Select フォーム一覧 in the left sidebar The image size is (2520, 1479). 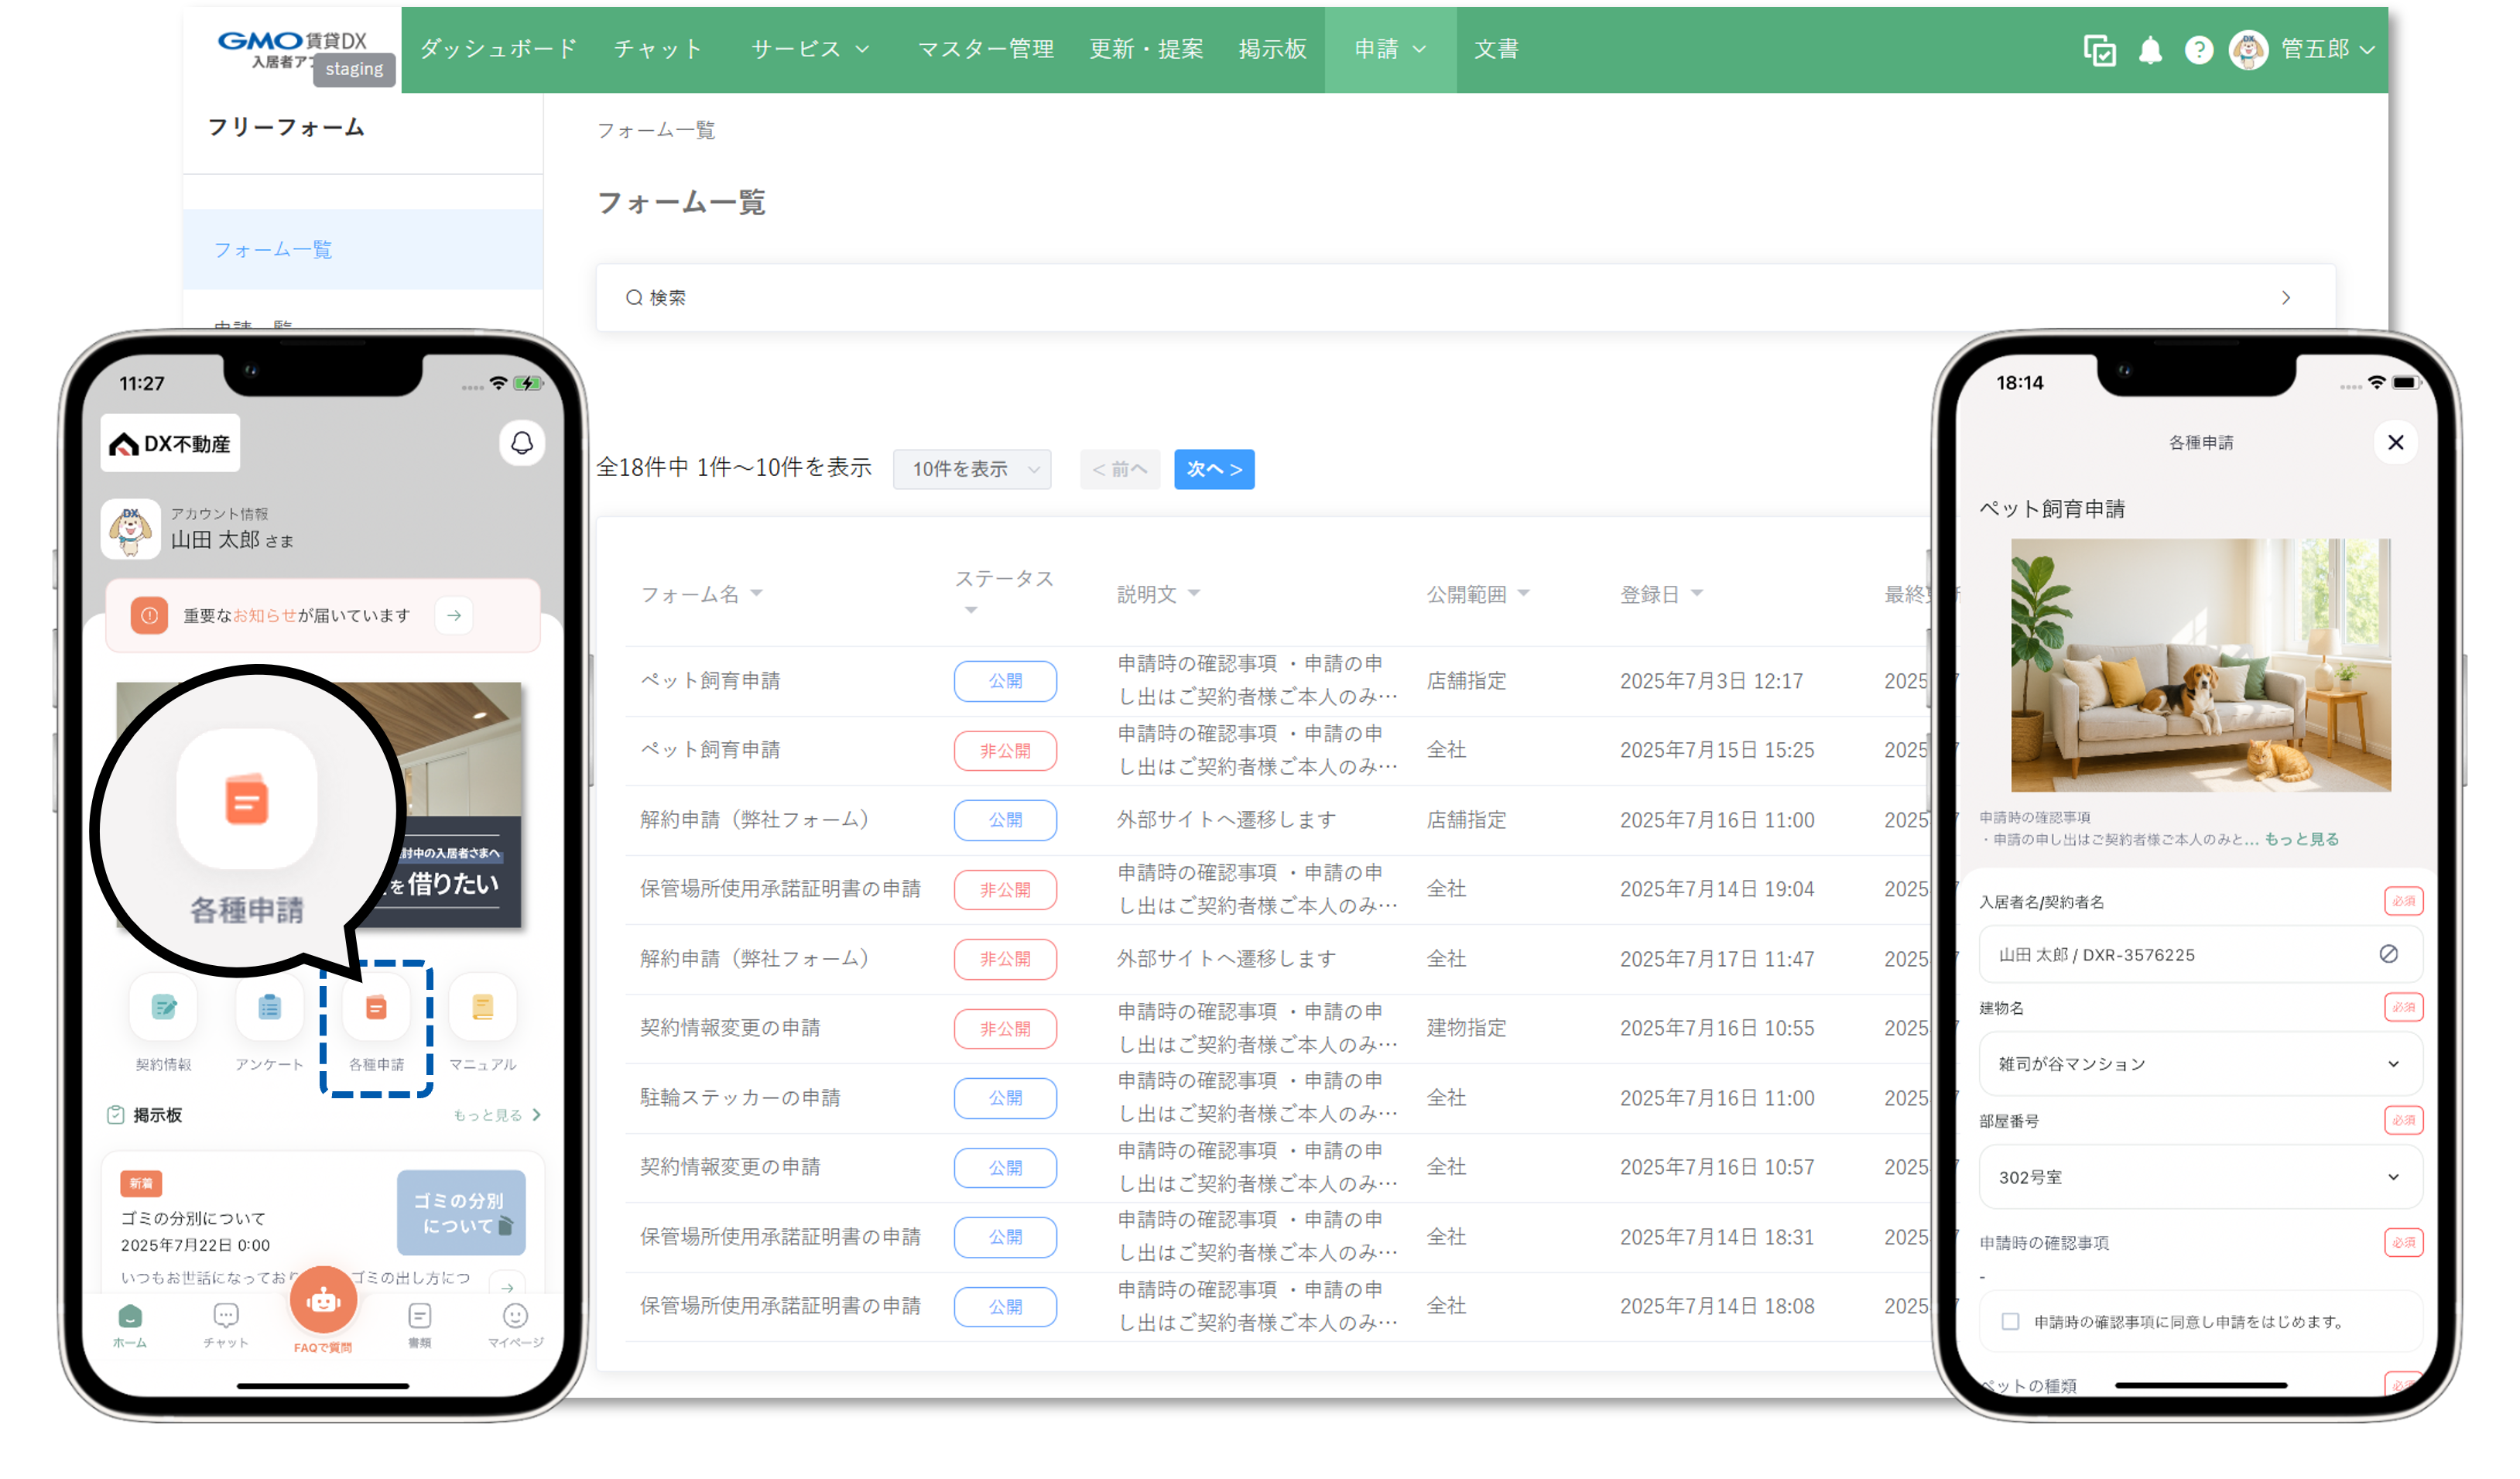coord(273,249)
